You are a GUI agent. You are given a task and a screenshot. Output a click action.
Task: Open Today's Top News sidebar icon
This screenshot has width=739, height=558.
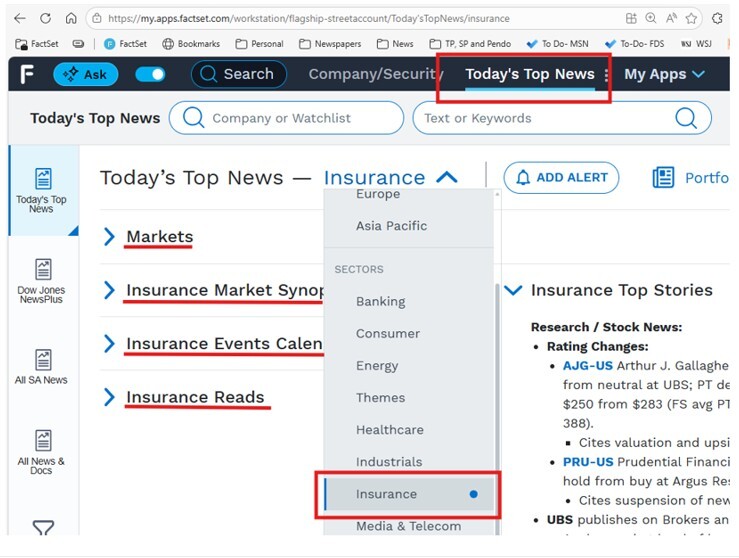[41, 190]
